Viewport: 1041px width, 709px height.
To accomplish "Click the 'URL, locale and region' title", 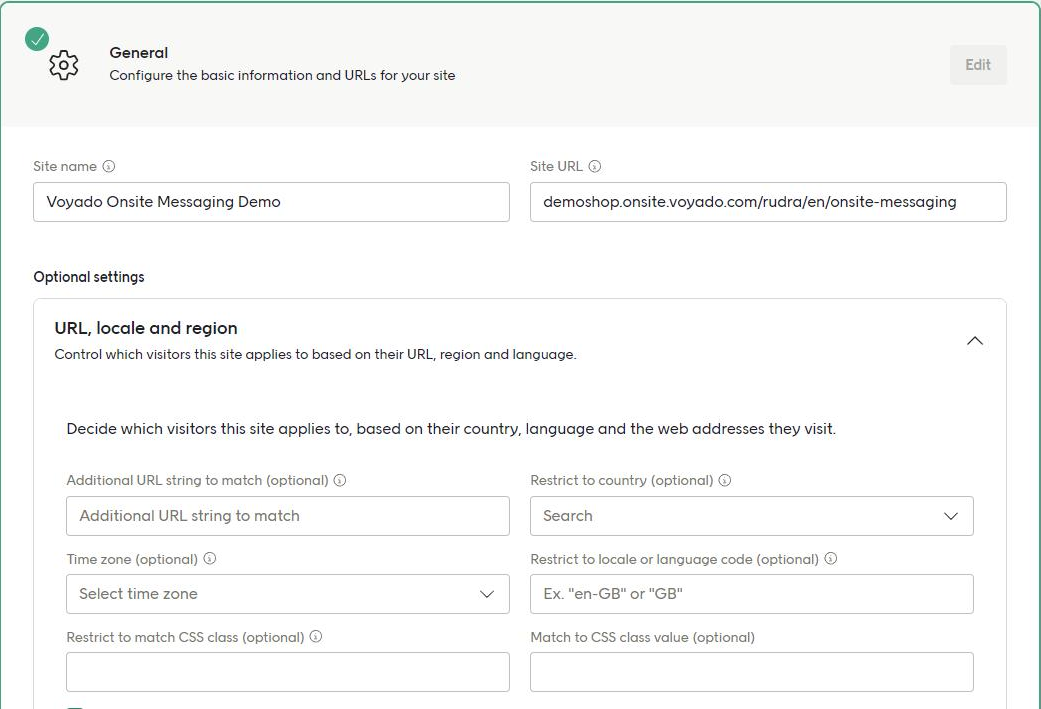I will pyautogui.click(x=146, y=328).
